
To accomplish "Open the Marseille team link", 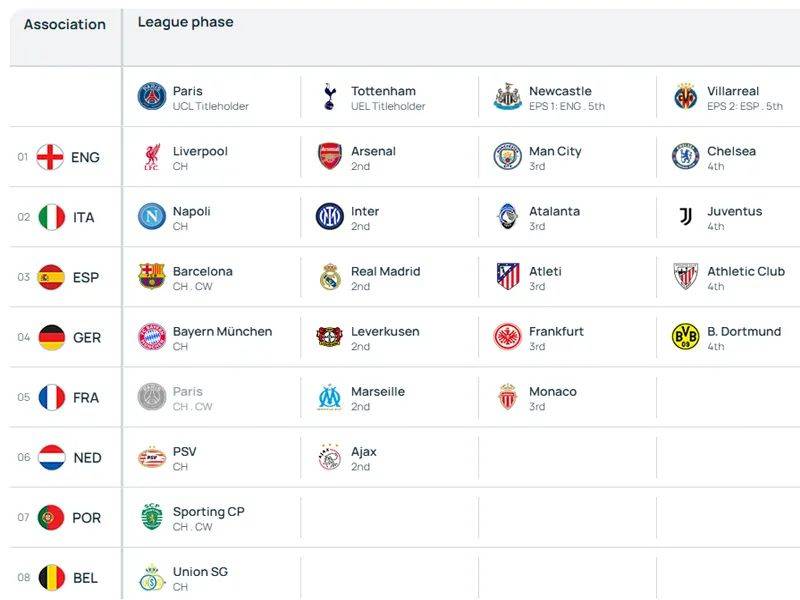I will pos(378,391).
